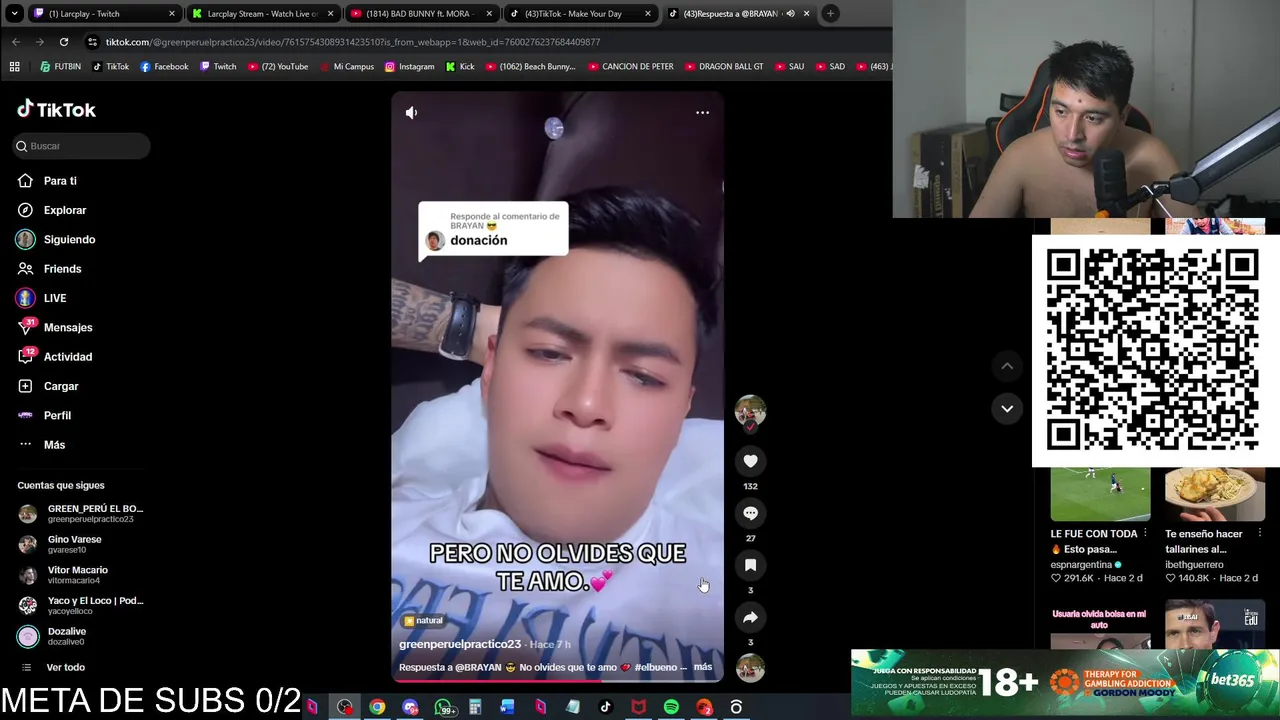1280x720 pixels.
Task: Mute the Respuesta a @BRAYAN tab audio
Action: [790, 14]
